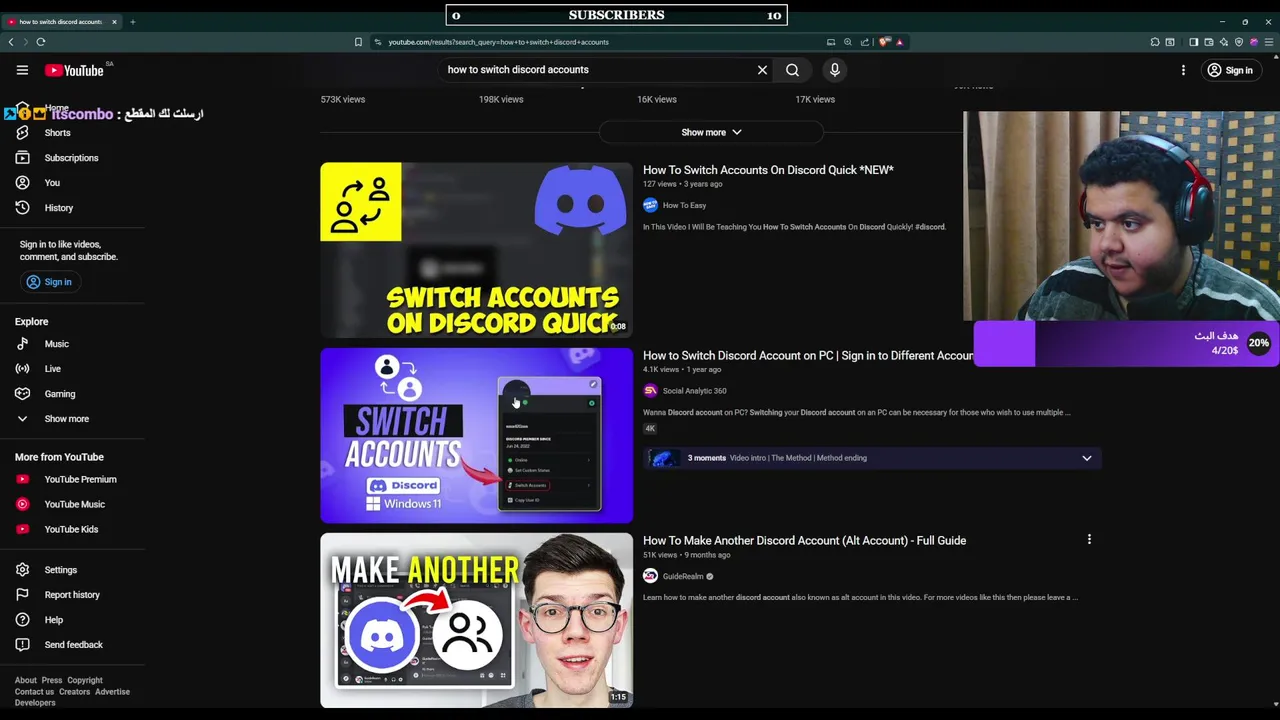The width and height of the screenshot is (1280, 720).
Task: Click the 51K views, 9 months ago text
Action: click(686, 555)
